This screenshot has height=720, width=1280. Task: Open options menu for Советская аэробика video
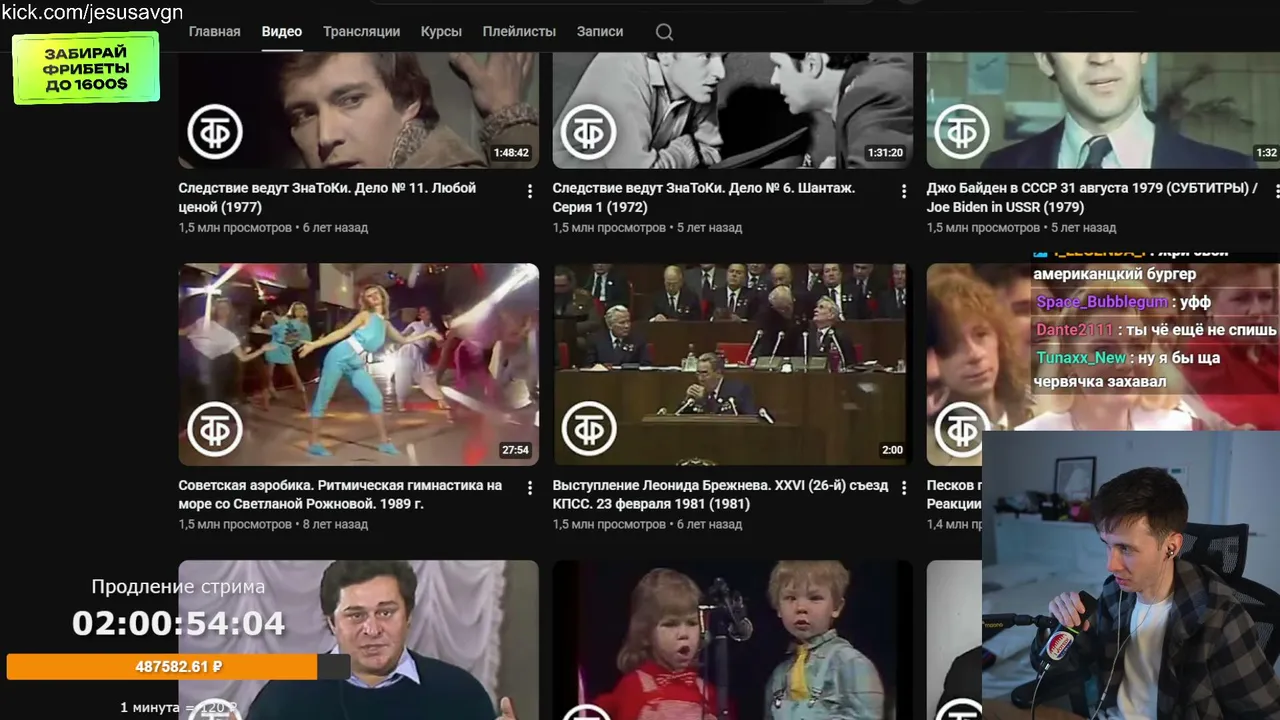(530, 488)
